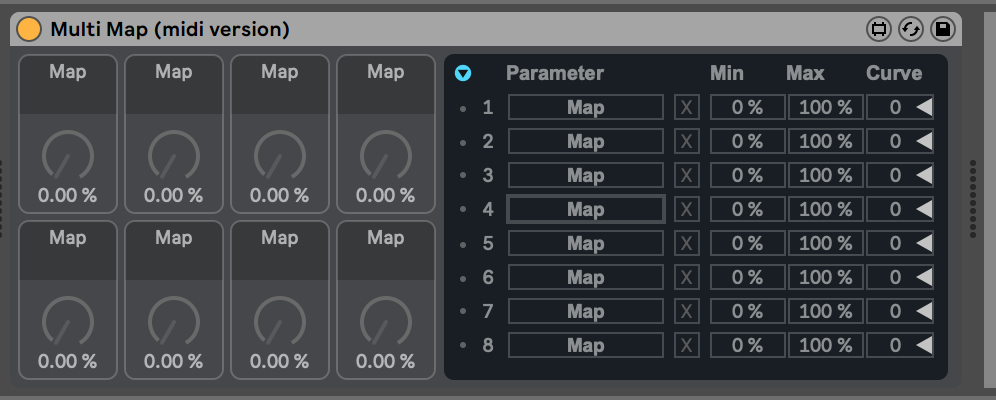Select the row 1 Min percent field
This screenshot has width=996, height=400.
coord(747,108)
